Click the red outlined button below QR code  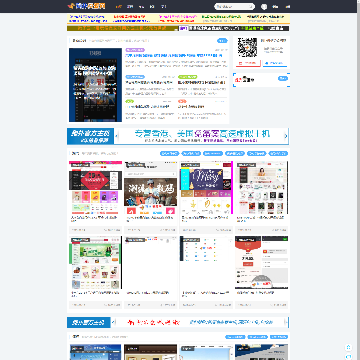(248, 63)
